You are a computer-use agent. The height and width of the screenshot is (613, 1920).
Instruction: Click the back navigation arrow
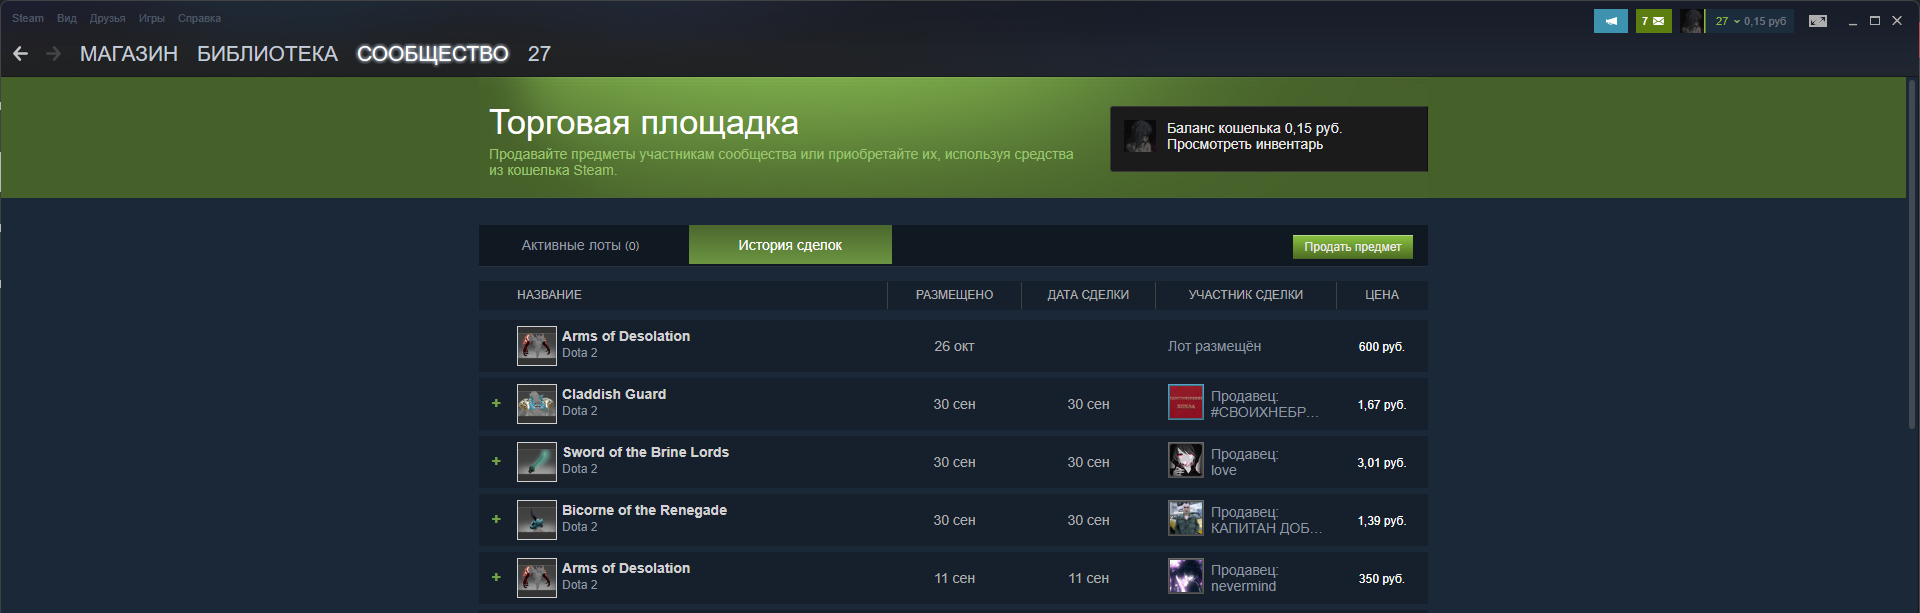(x=20, y=54)
